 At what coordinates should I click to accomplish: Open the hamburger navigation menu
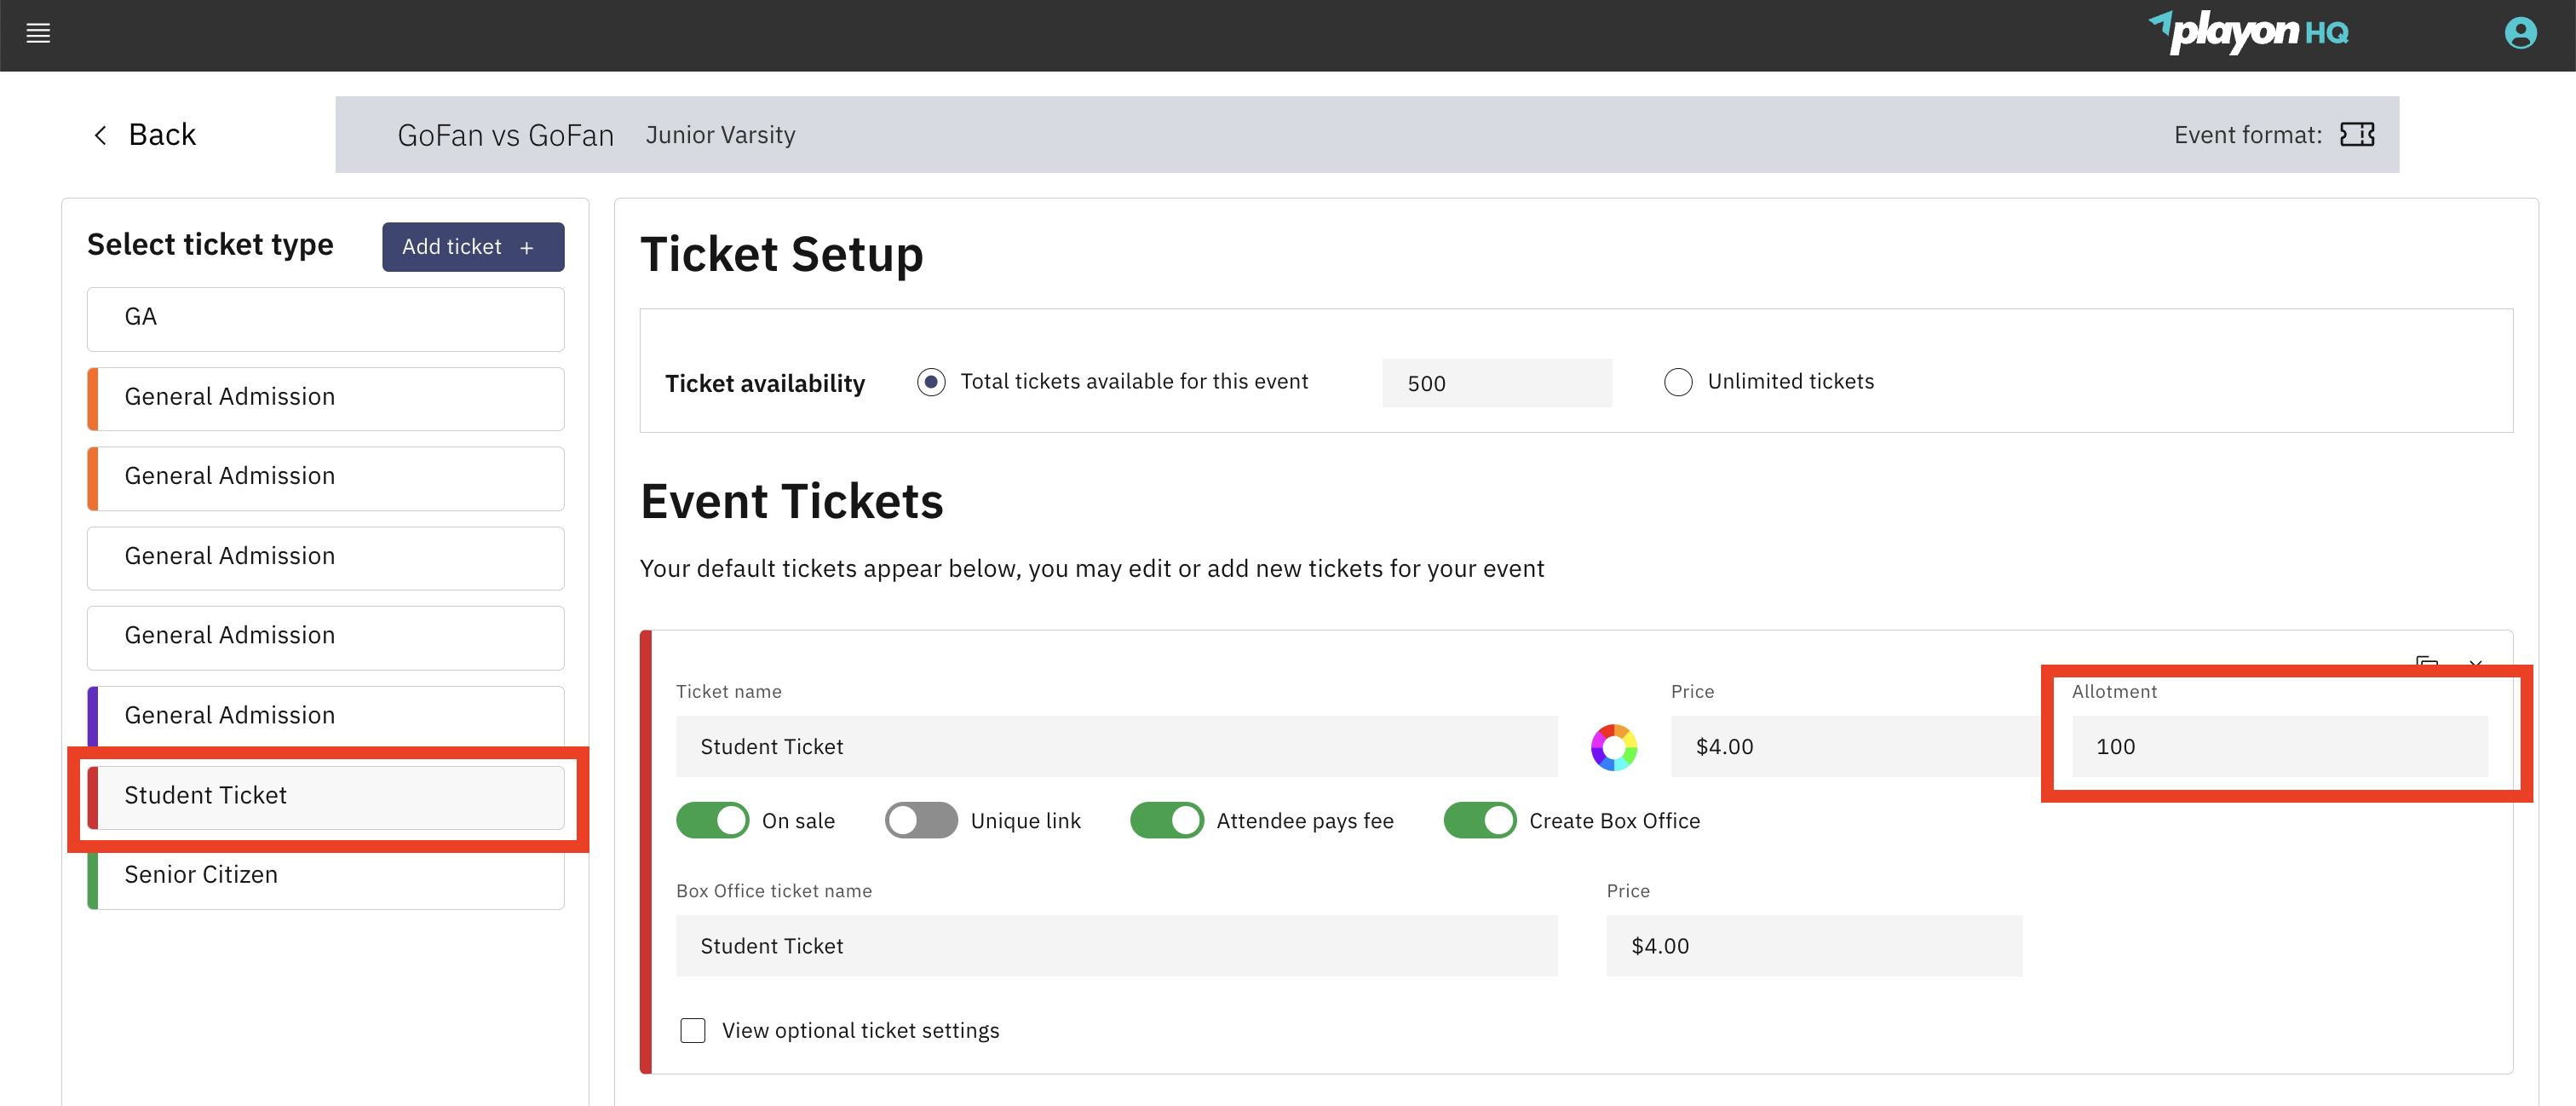click(x=37, y=33)
